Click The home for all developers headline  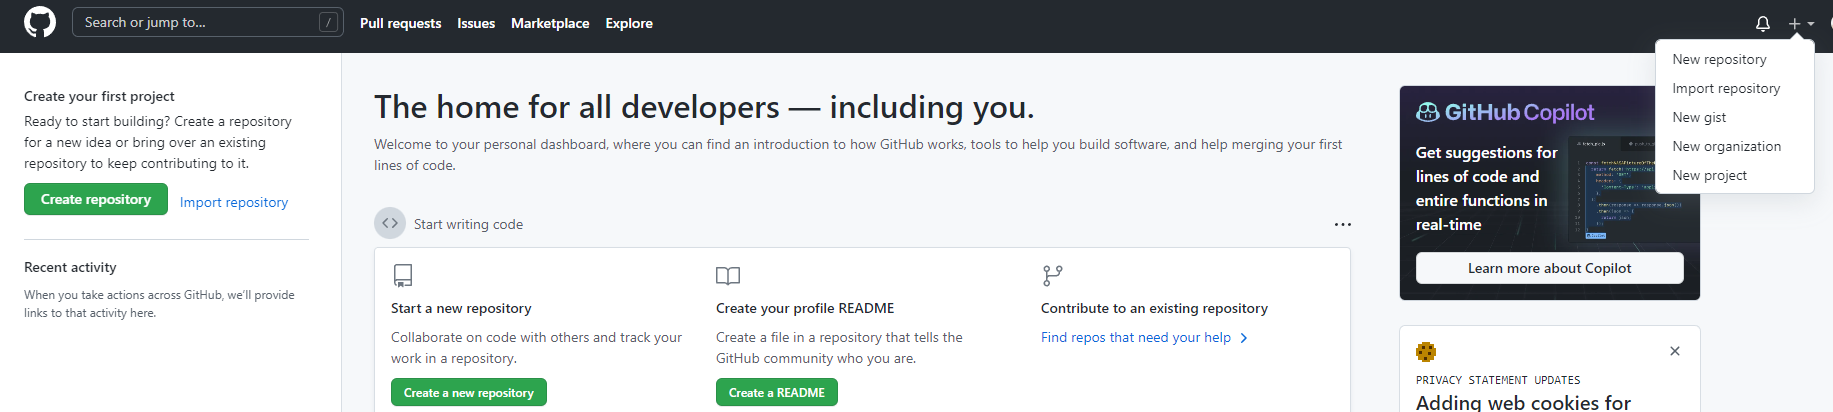click(704, 107)
